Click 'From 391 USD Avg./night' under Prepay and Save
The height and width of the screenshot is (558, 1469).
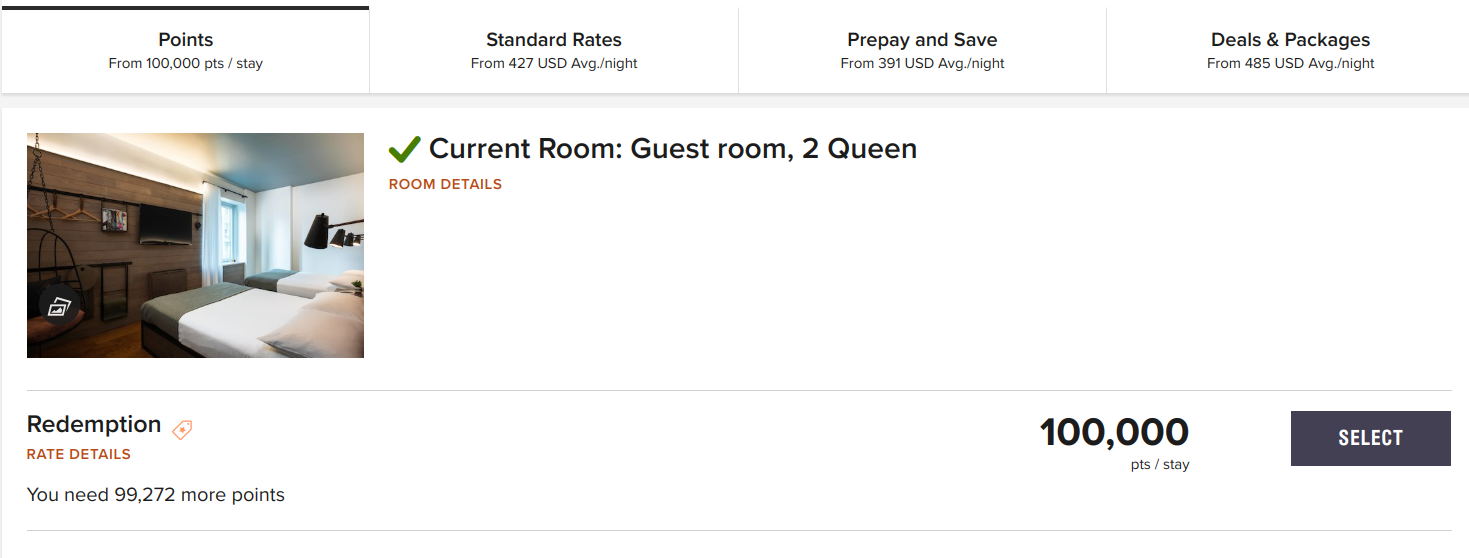coord(922,63)
